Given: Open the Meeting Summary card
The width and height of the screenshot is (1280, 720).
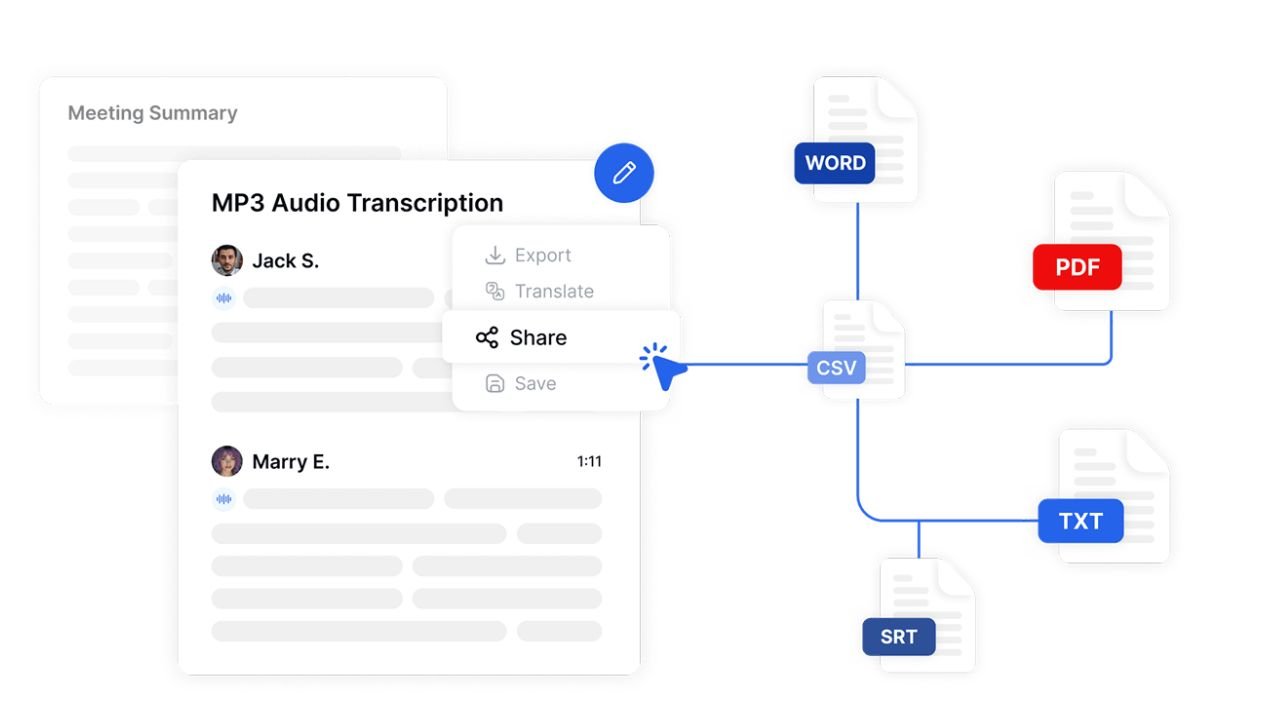Looking at the screenshot, I should (152, 113).
